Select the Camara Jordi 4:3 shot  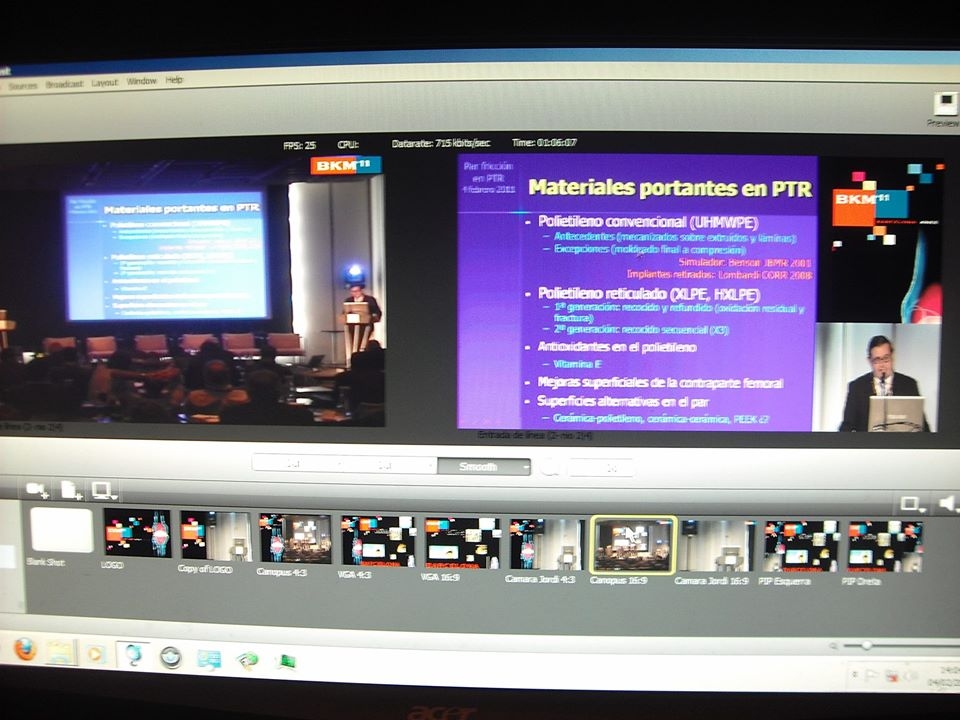(547, 544)
